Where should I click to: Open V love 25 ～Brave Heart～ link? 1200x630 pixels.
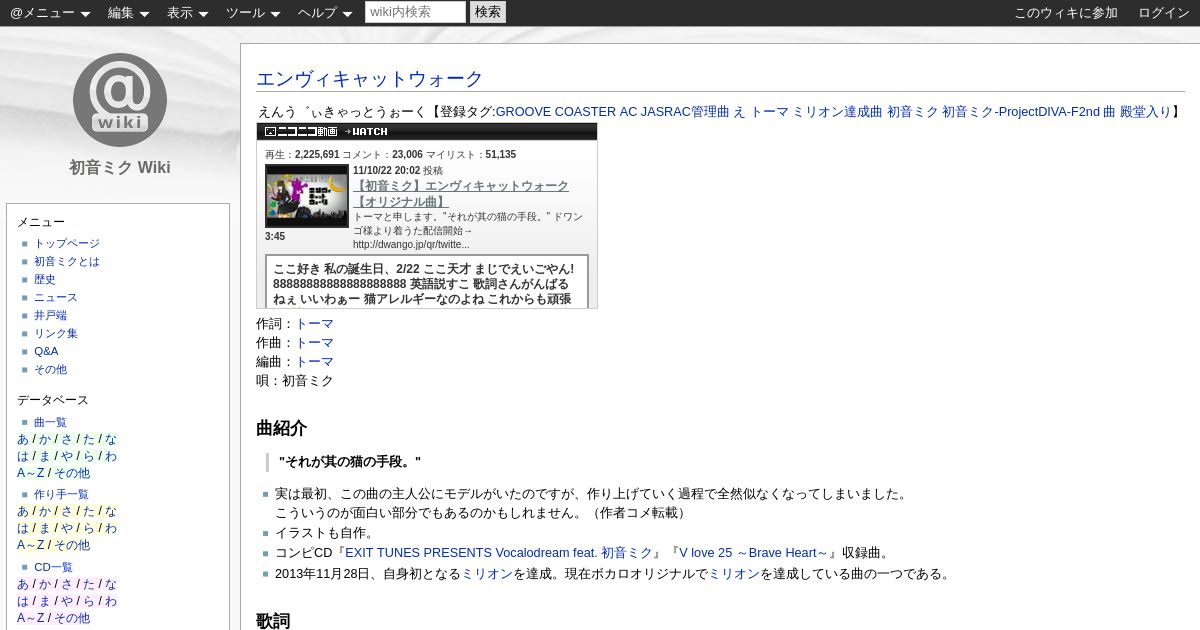click(x=754, y=553)
